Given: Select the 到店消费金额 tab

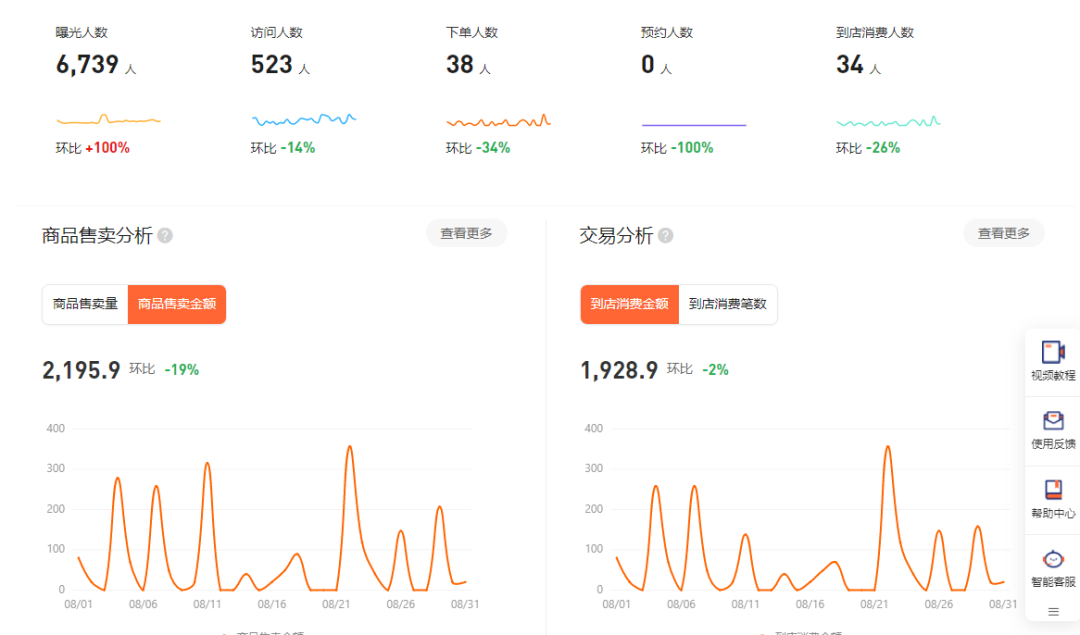Looking at the screenshot, I should (629, 304).
